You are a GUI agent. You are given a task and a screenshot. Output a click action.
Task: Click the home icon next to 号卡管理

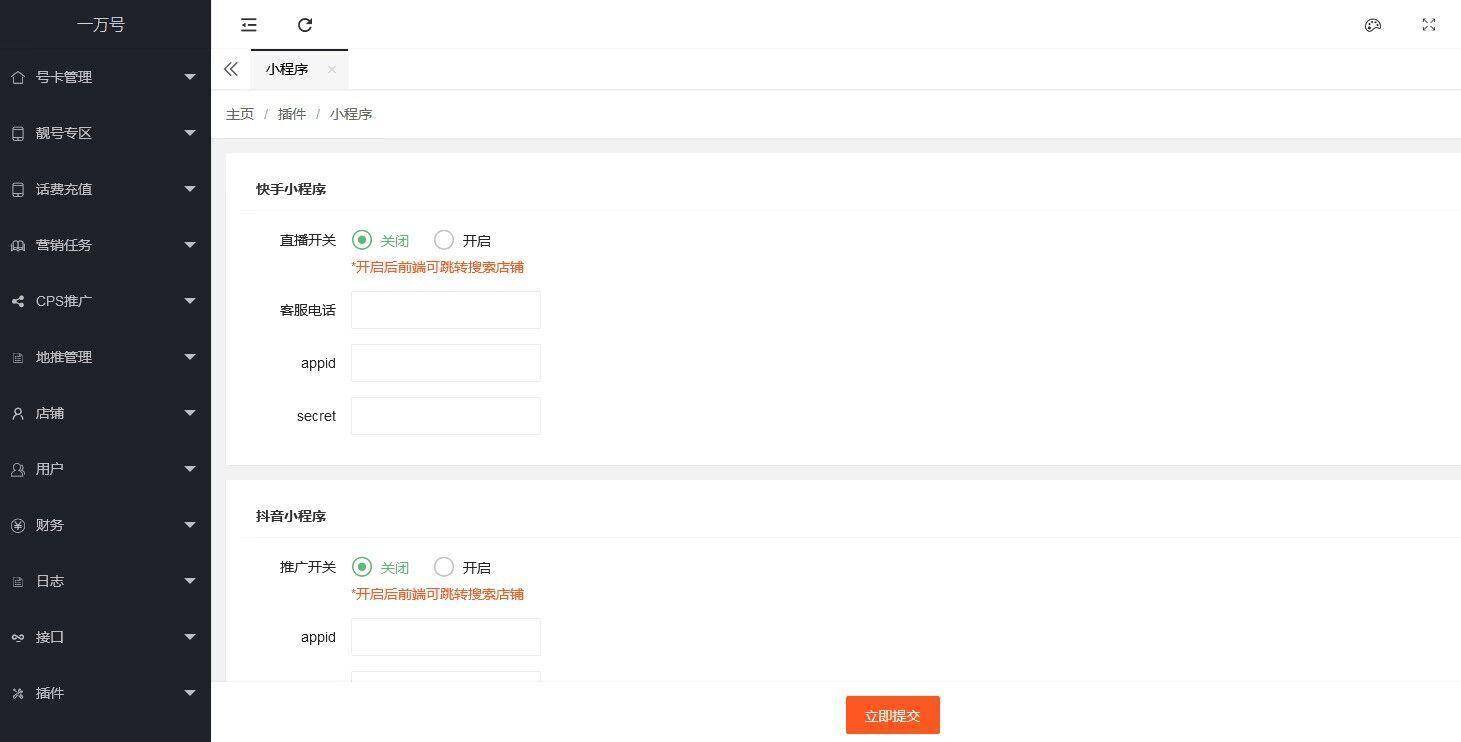click(x=18, y=77)
